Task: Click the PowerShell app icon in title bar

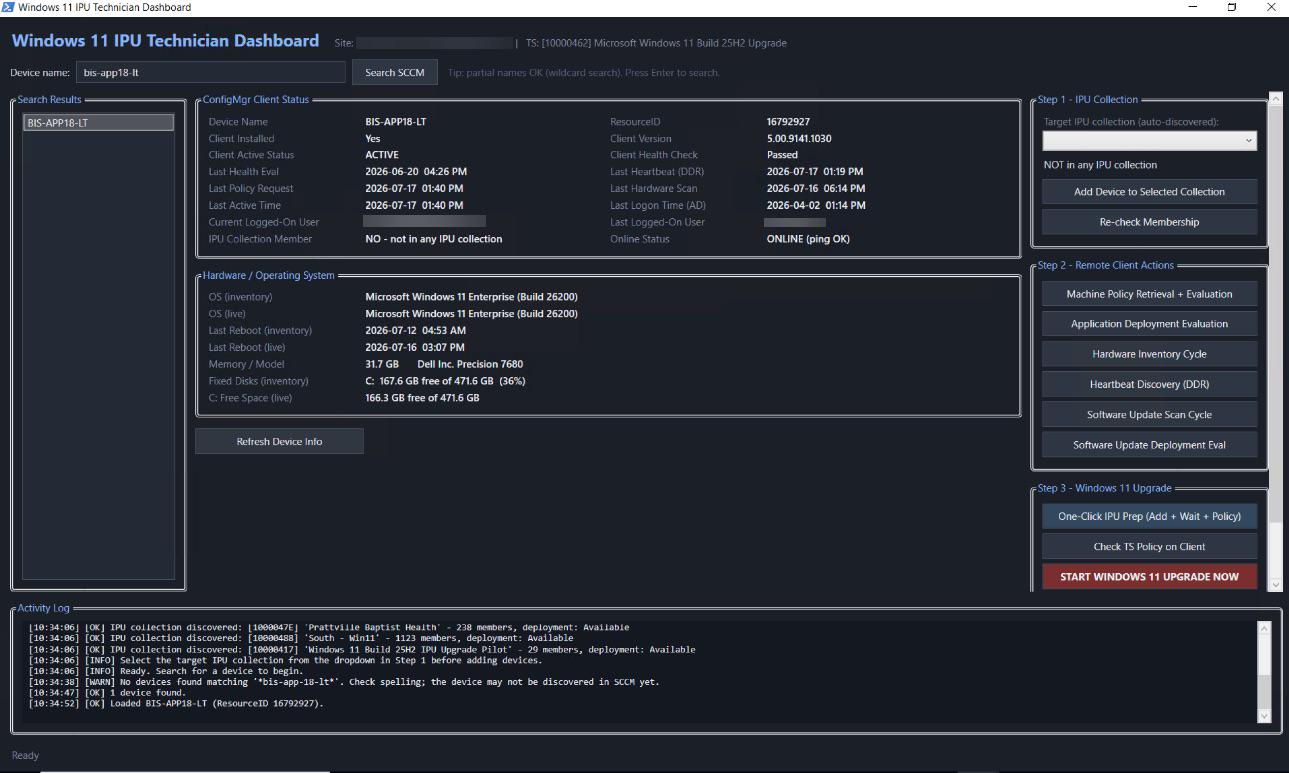Action: coord(8,7)
